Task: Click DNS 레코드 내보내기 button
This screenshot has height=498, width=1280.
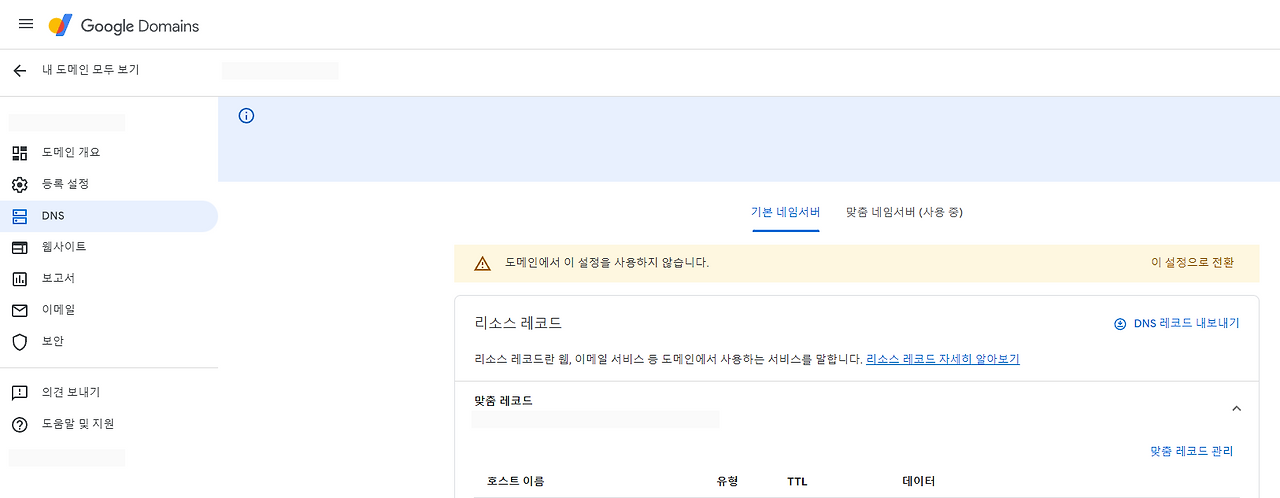Action: 1176,324
